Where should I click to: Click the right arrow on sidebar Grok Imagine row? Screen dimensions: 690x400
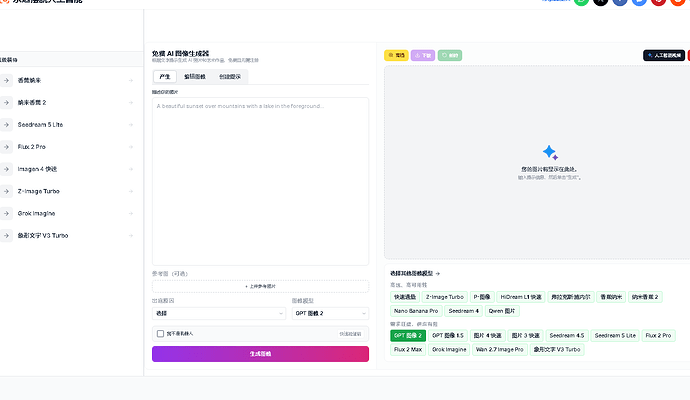click(131, 213)
